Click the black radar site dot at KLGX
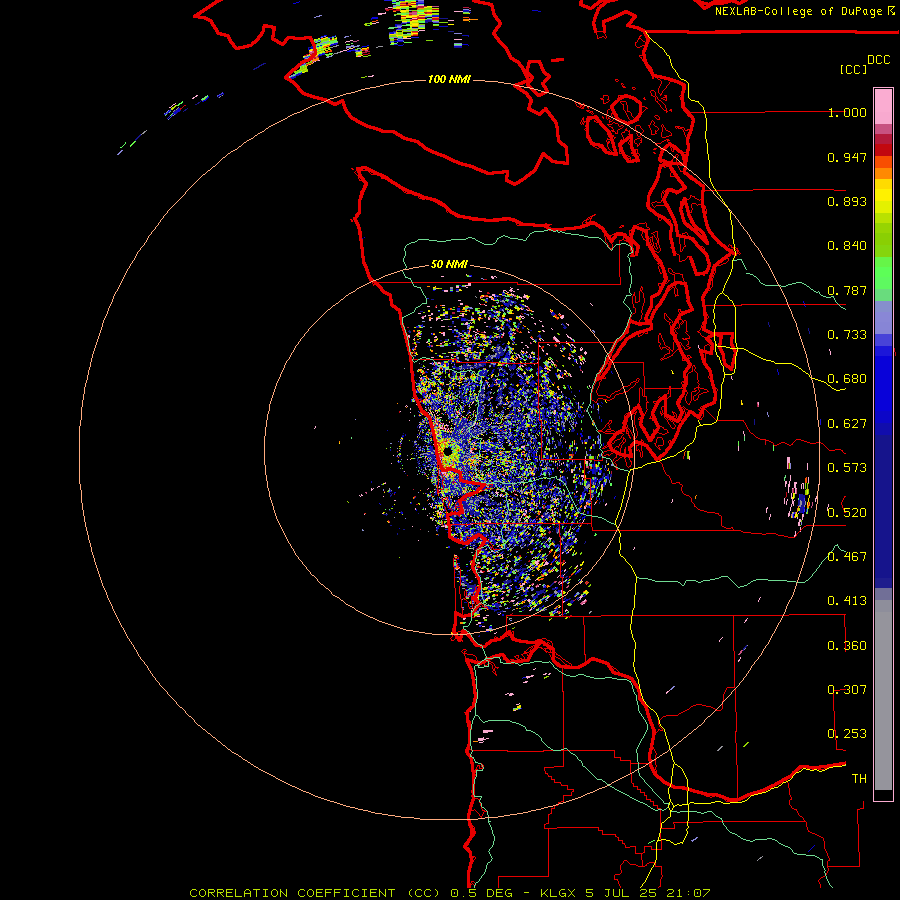This screenshot has width=900, height=900. [448, 452]
